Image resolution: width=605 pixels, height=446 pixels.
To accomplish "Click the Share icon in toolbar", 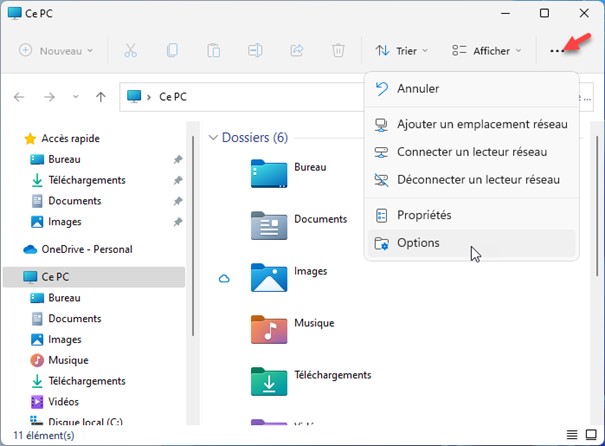I will (x=297, y=50).
